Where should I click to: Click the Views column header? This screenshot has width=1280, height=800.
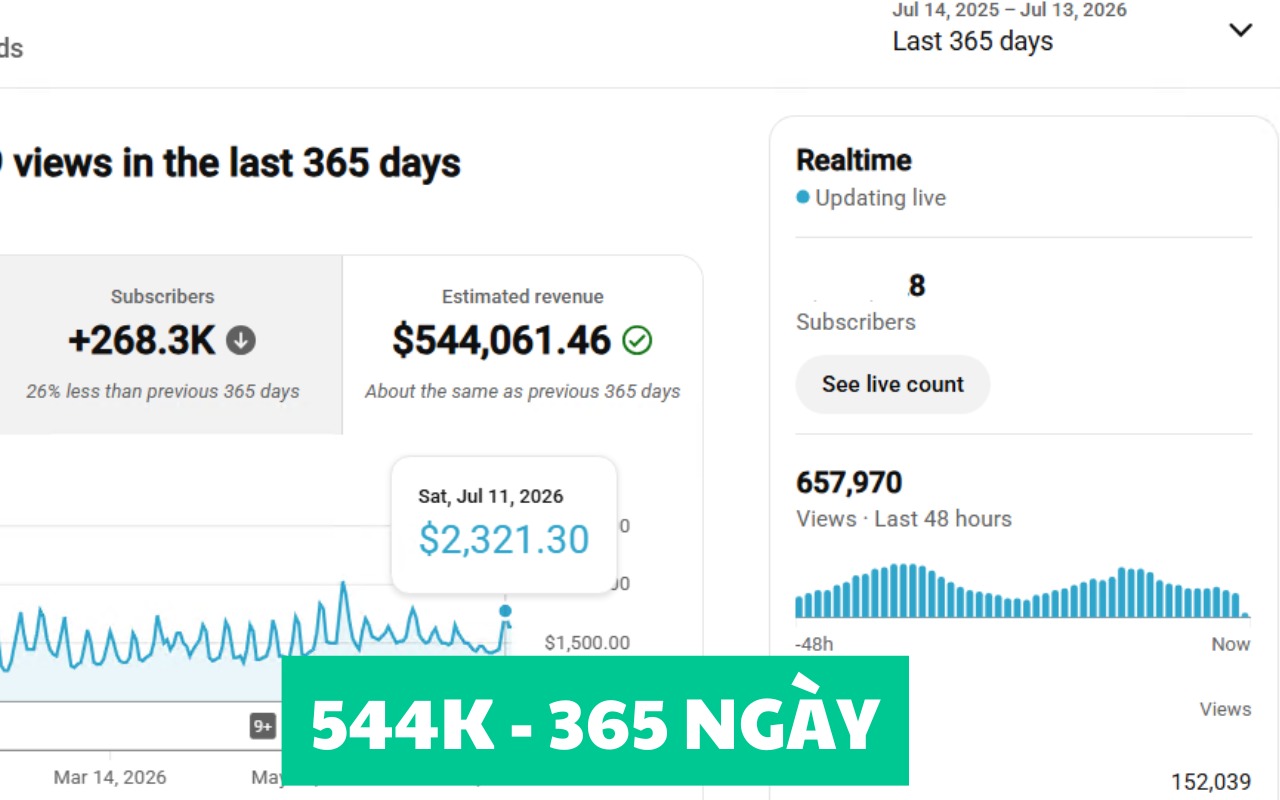pos(1225,709)
